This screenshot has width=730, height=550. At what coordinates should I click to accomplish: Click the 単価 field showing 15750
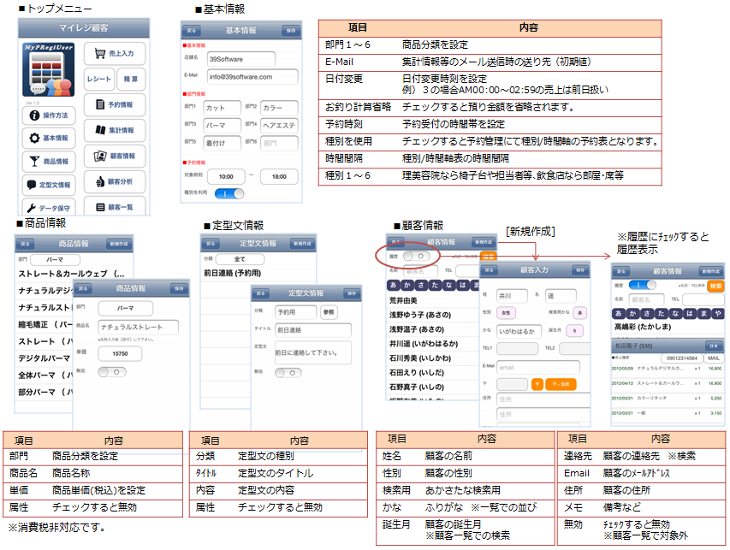[x=120, y=353]
